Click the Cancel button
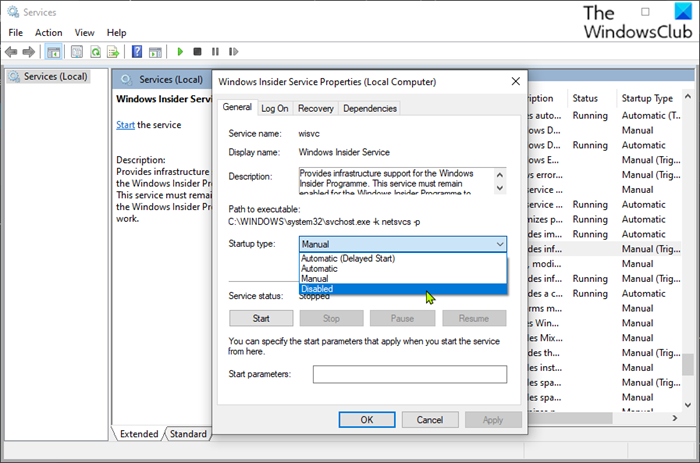Screen dimensions: 700x463 [x=430, y=420]
